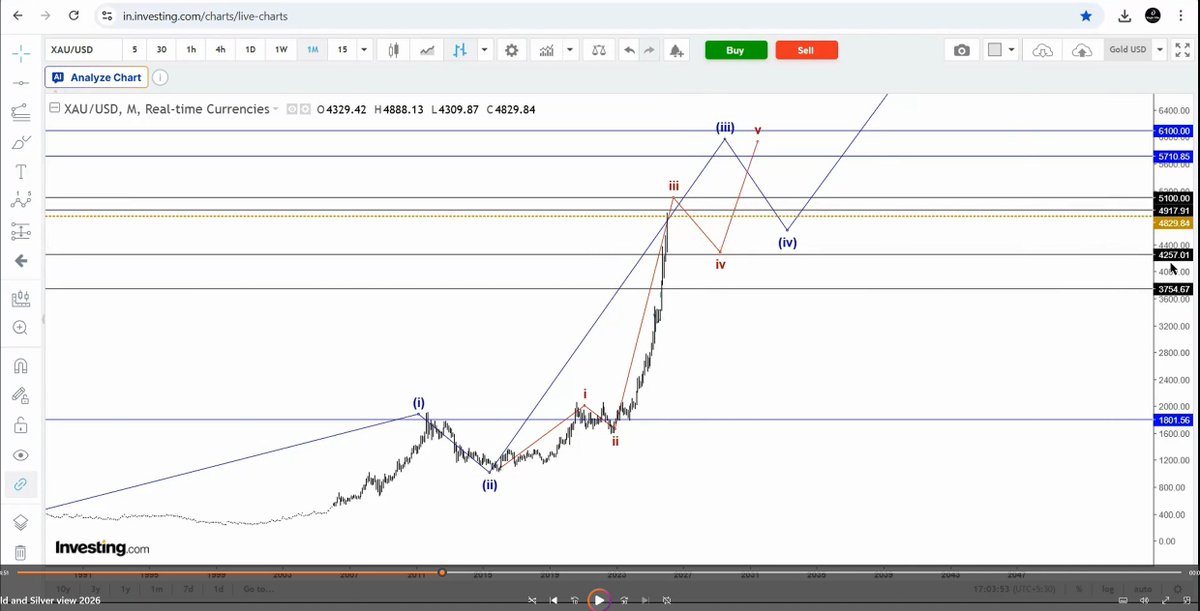Expand the chart style dropdown arrow
This screenshot has width=1200, height=611.
tap(485, 50)
